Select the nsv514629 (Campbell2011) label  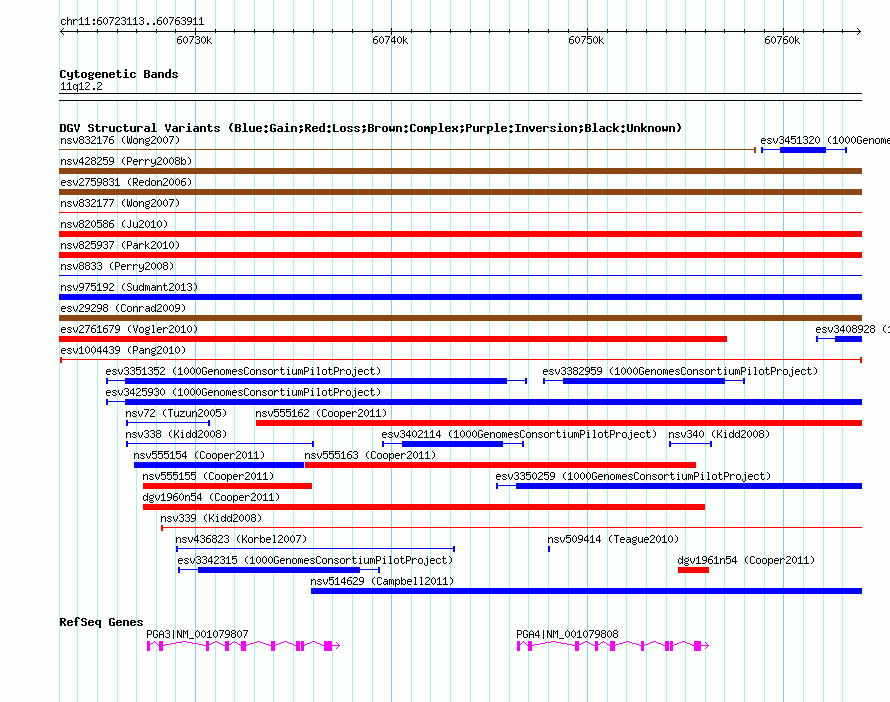click(382, 581)
